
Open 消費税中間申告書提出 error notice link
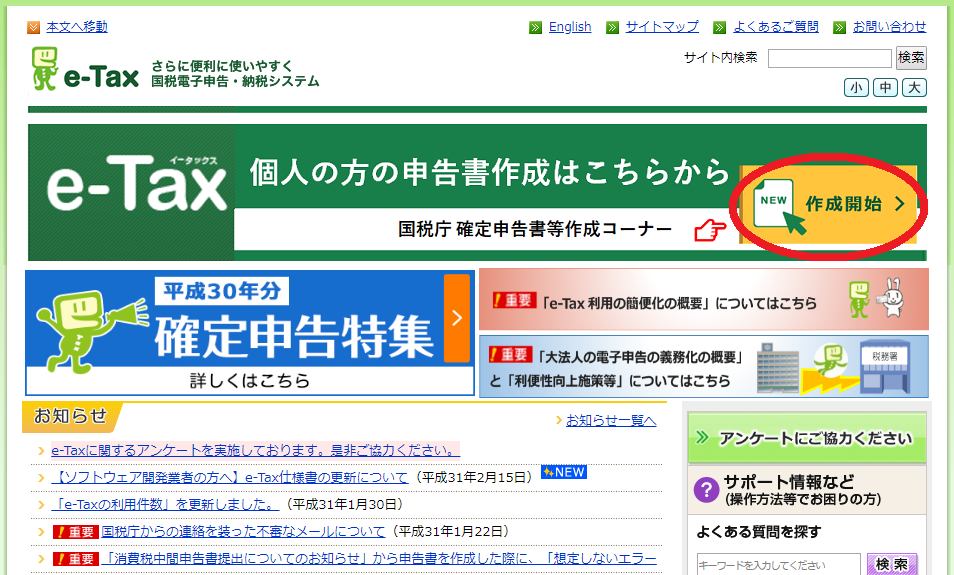[x=379, y=559]
